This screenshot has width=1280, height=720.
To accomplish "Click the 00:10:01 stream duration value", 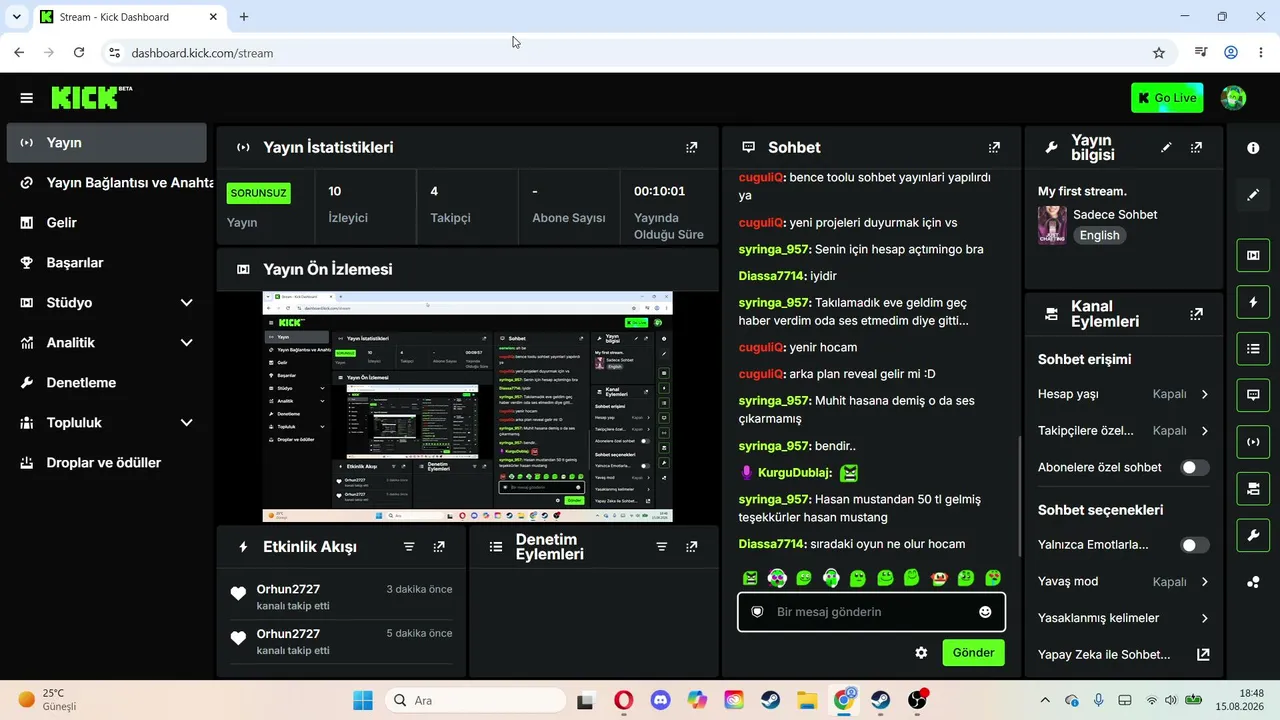I will coord(659,191).
